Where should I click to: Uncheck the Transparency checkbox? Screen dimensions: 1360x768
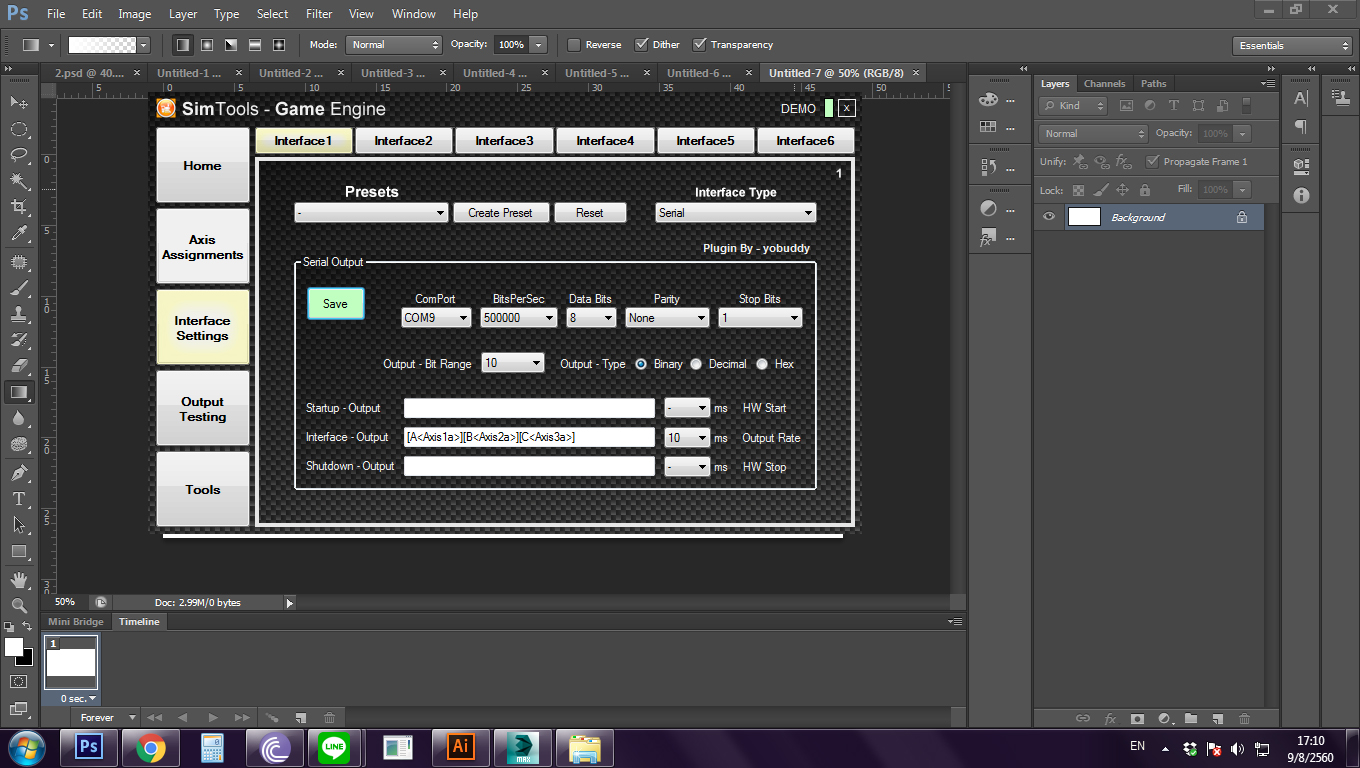[x=700, y=45]
